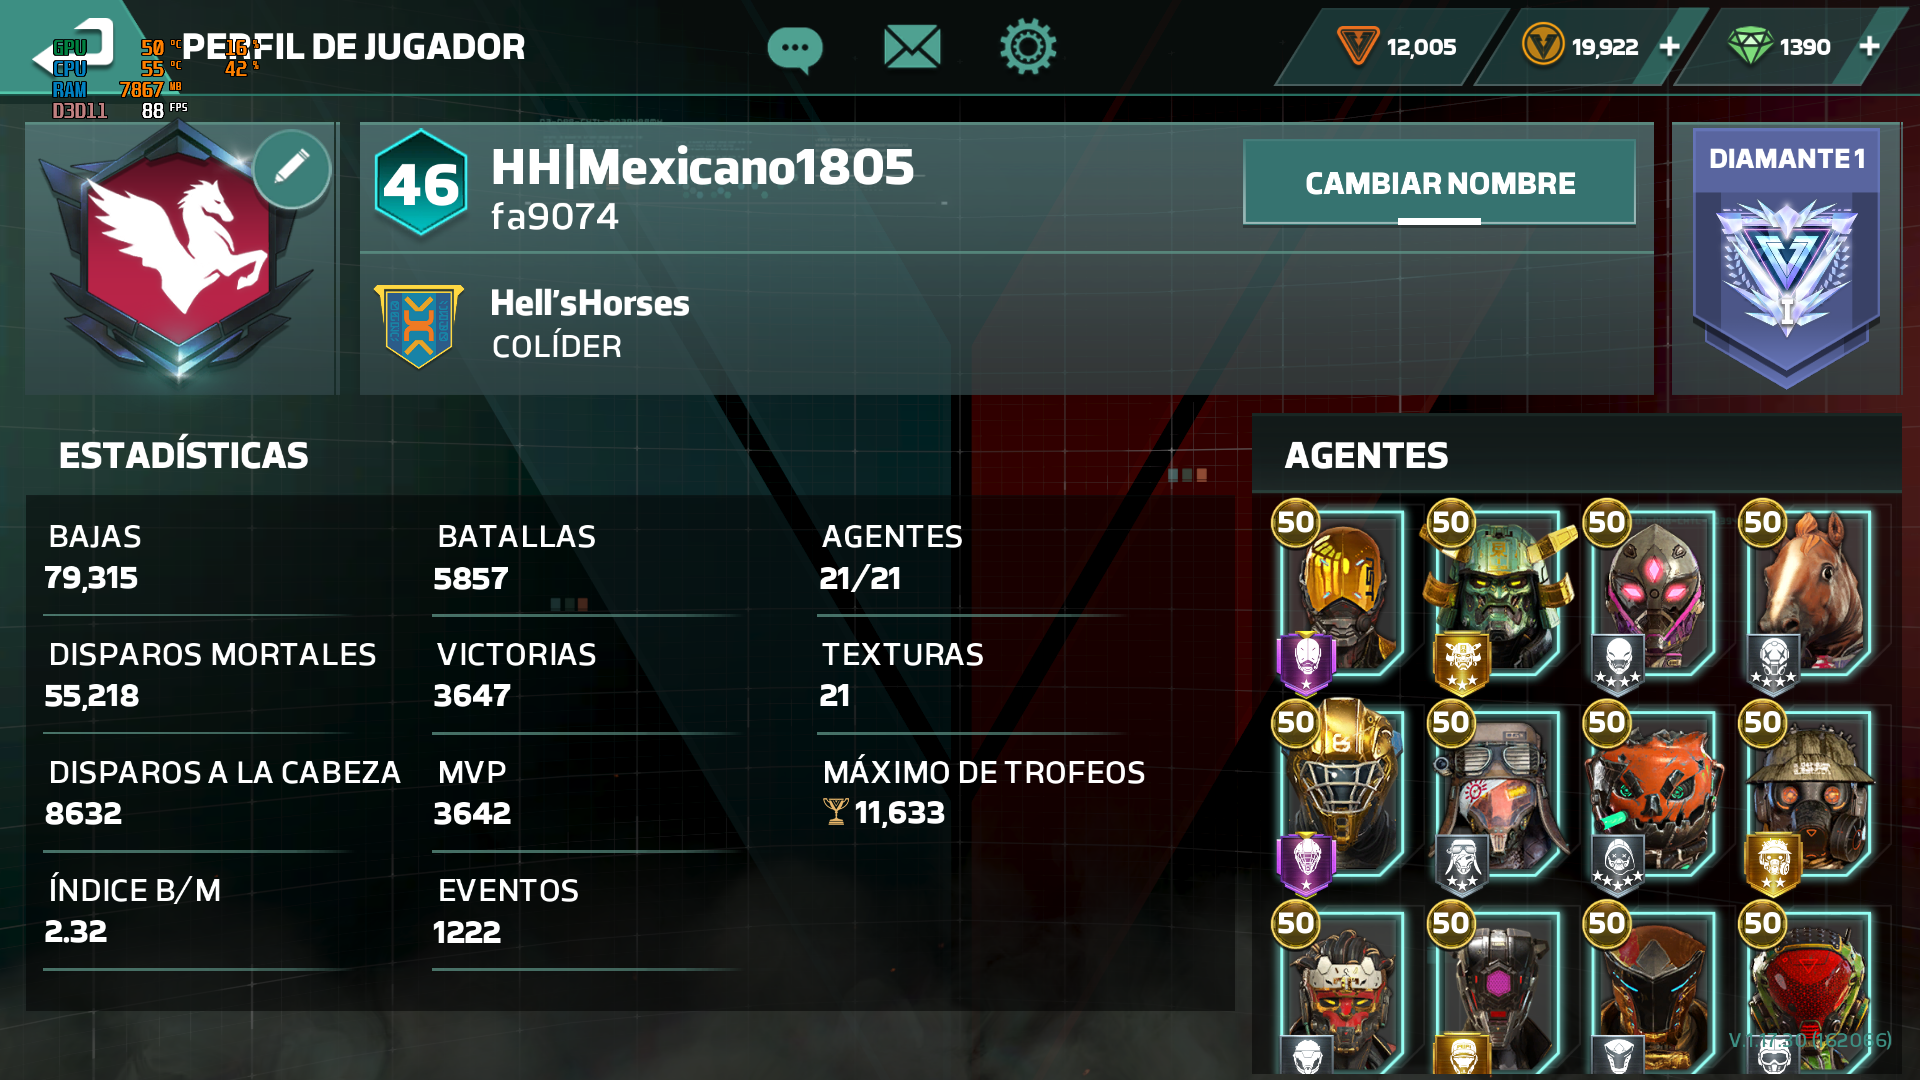This screenshot has height=1080, width=1920.
Task: Click the player ID fa9074 text
Action: pos(555,216)
